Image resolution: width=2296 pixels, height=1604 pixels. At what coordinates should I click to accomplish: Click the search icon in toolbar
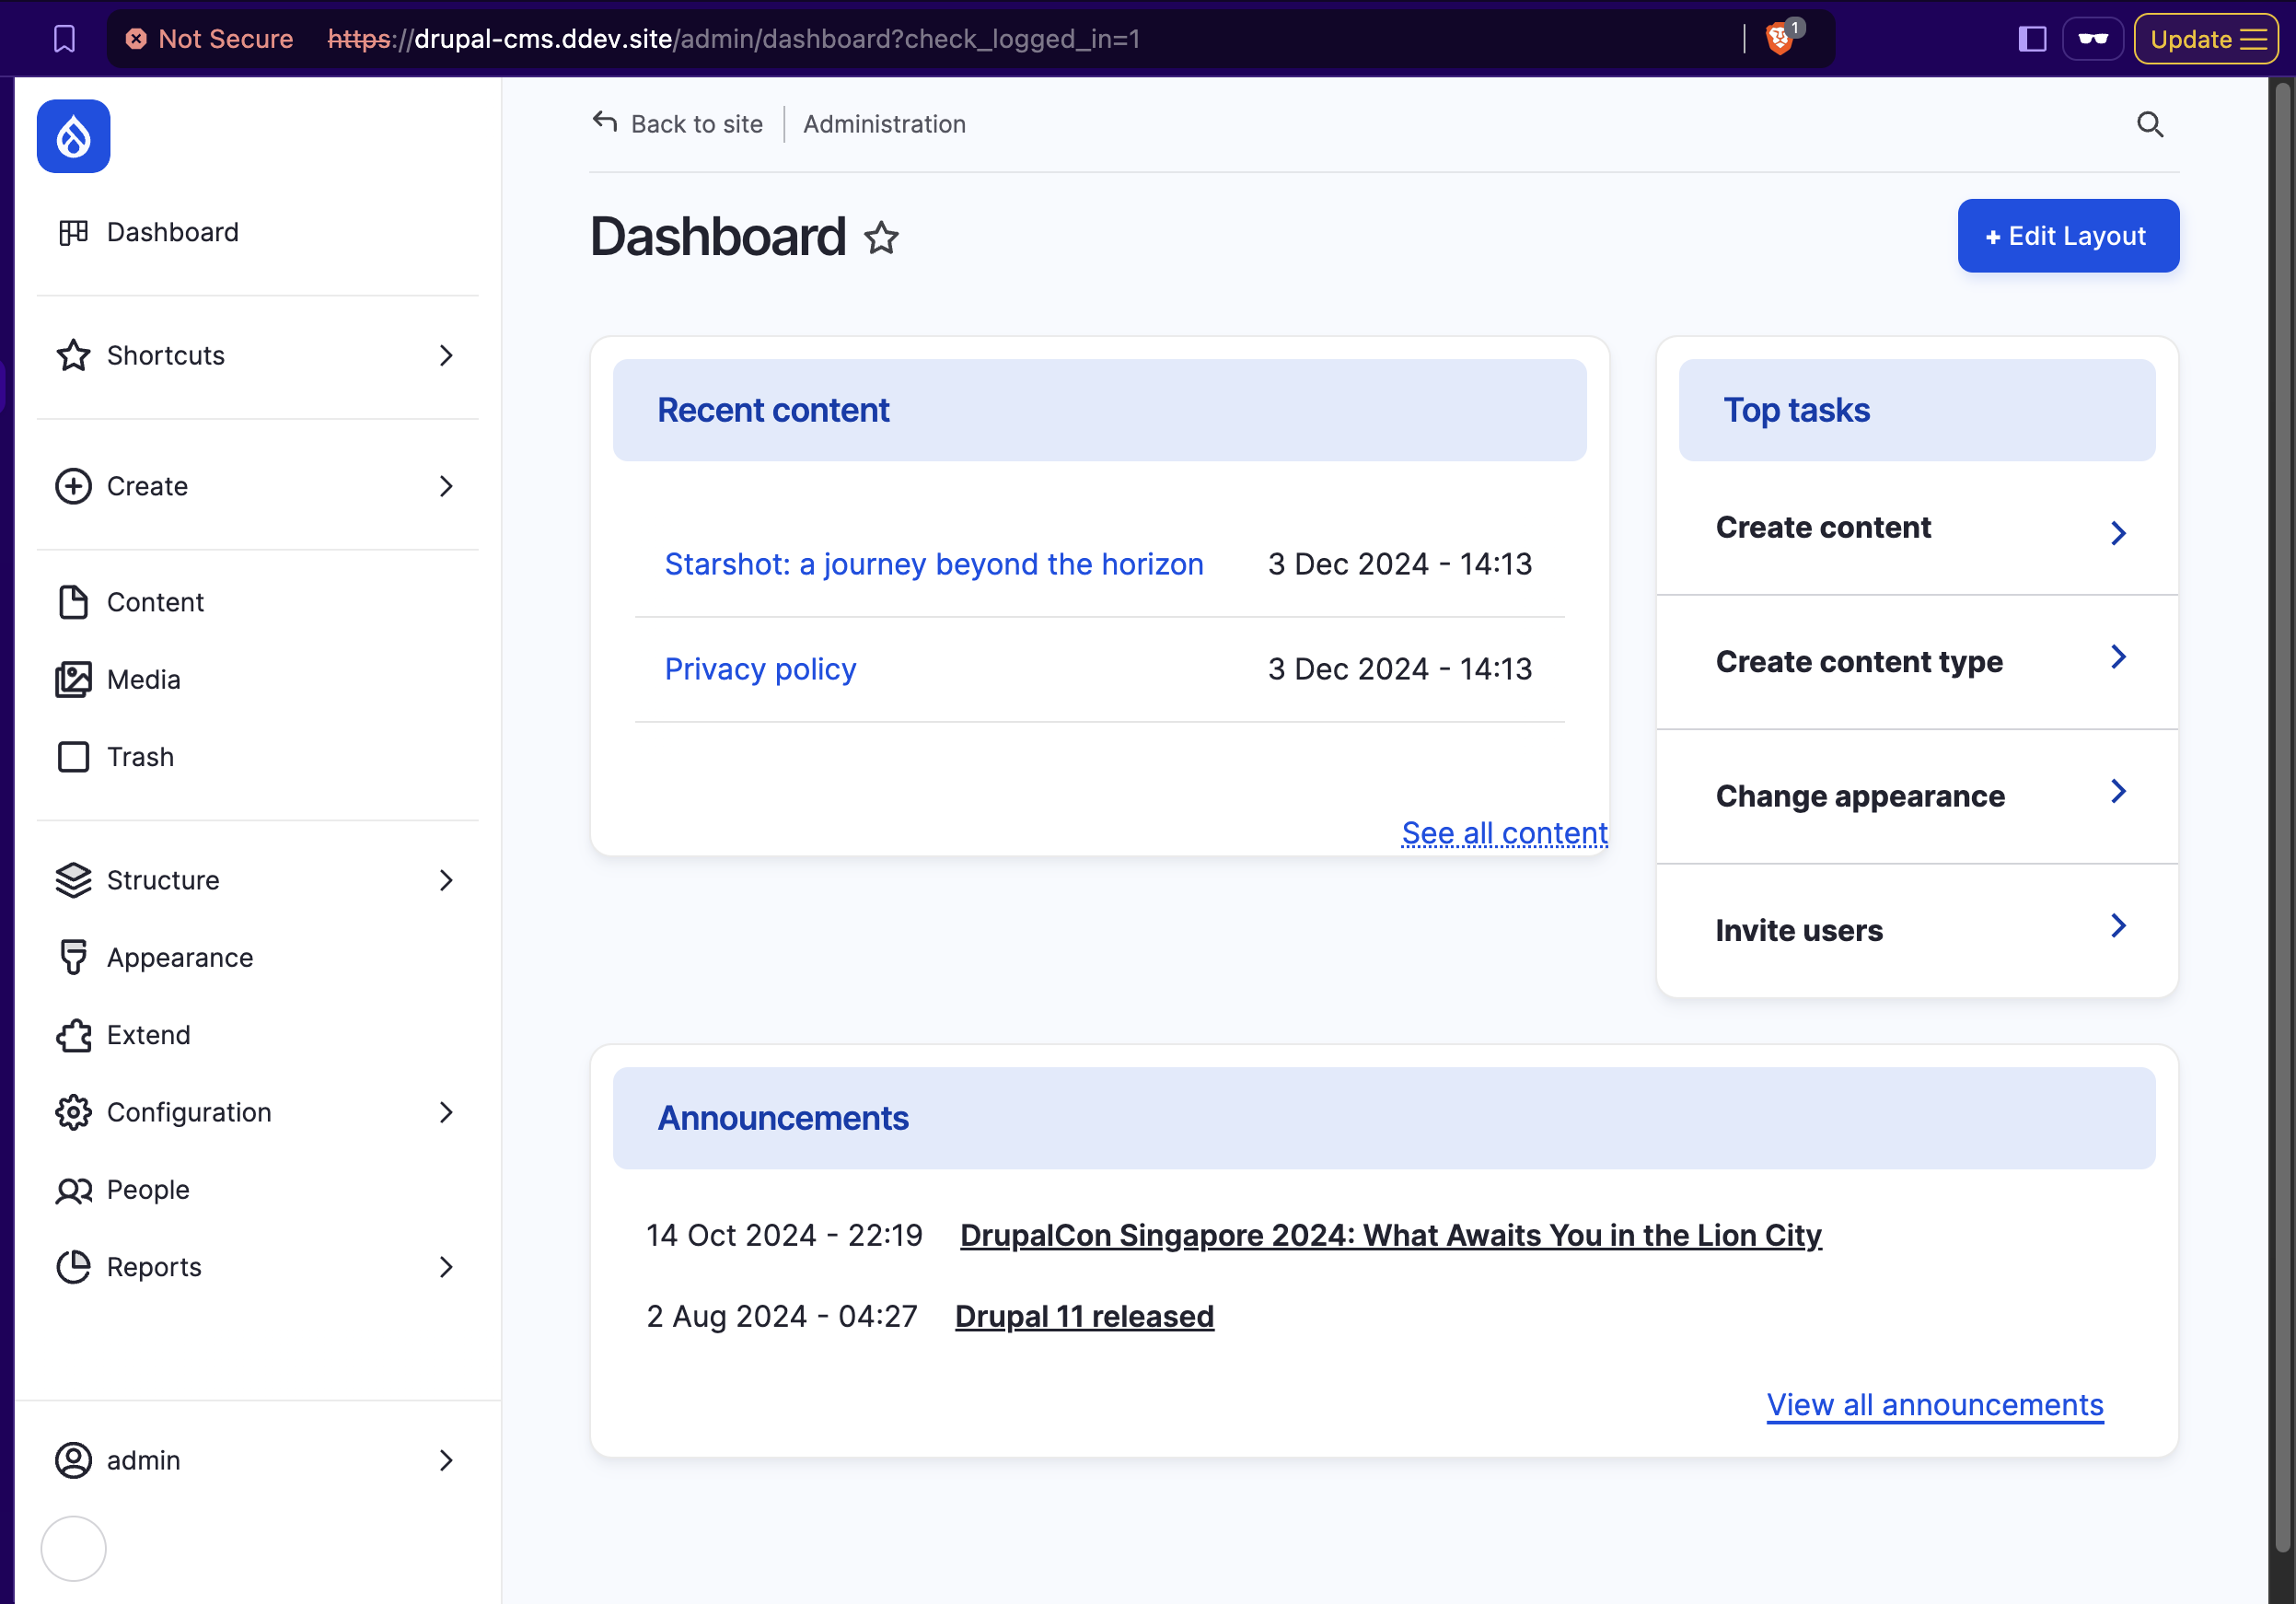2148,124
